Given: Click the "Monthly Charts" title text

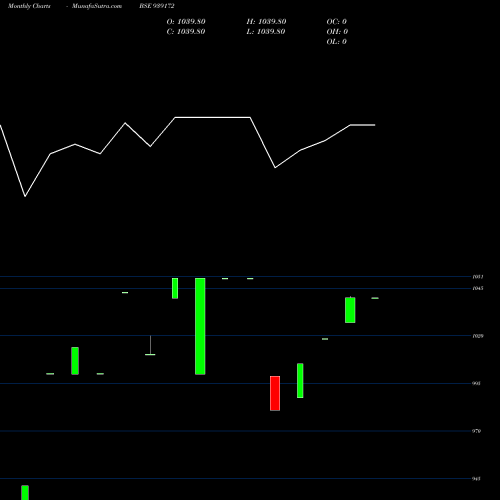Looking at the screenshot, I should click(x=29, y=6).
